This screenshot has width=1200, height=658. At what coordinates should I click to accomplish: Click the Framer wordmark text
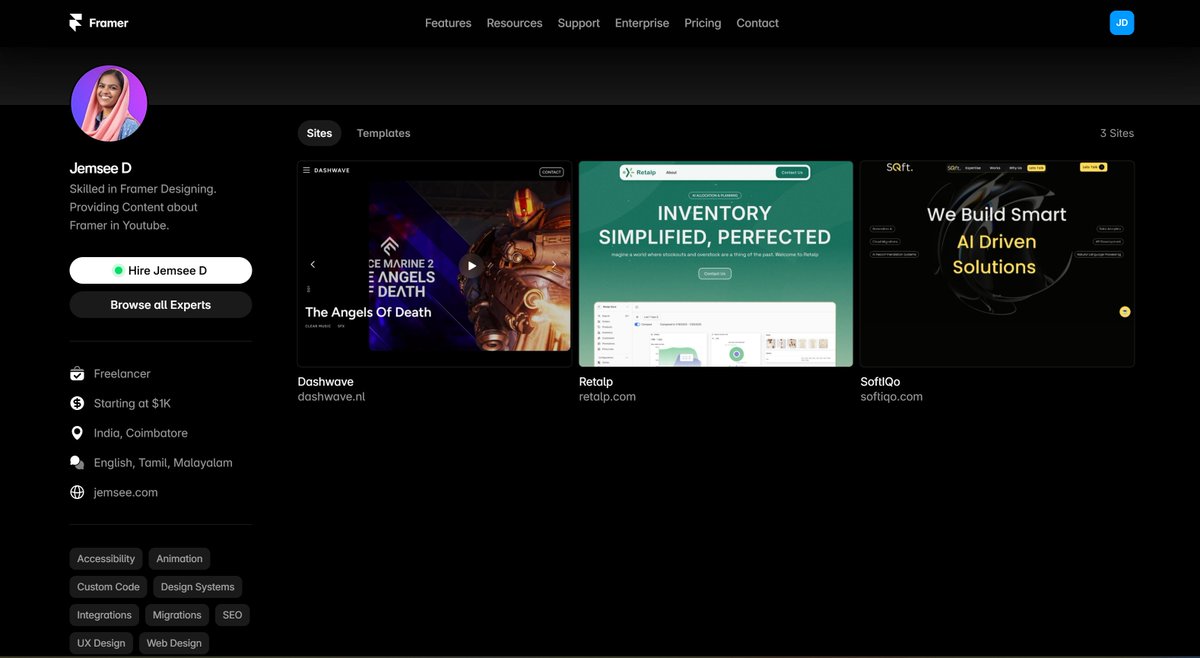point(109,23)
